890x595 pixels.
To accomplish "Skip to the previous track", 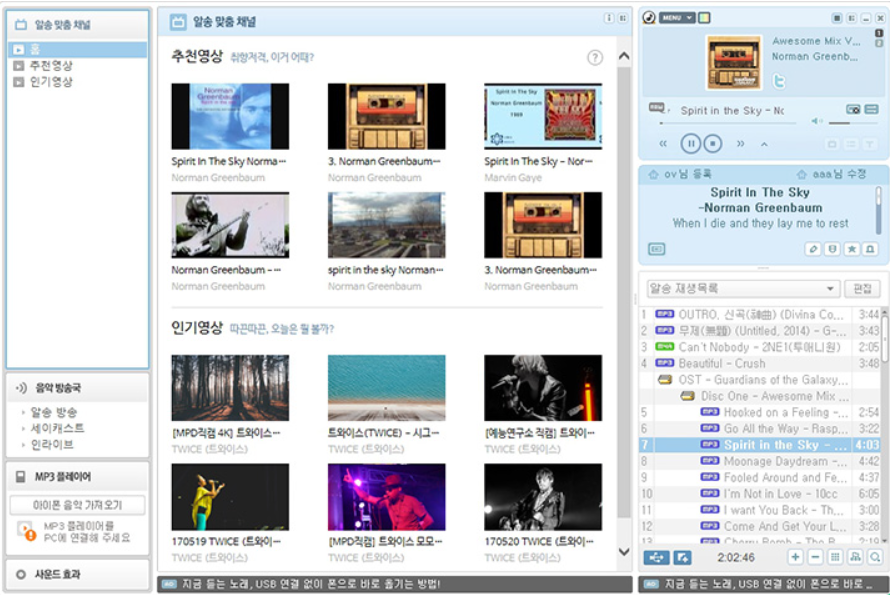I will [663, 144].
